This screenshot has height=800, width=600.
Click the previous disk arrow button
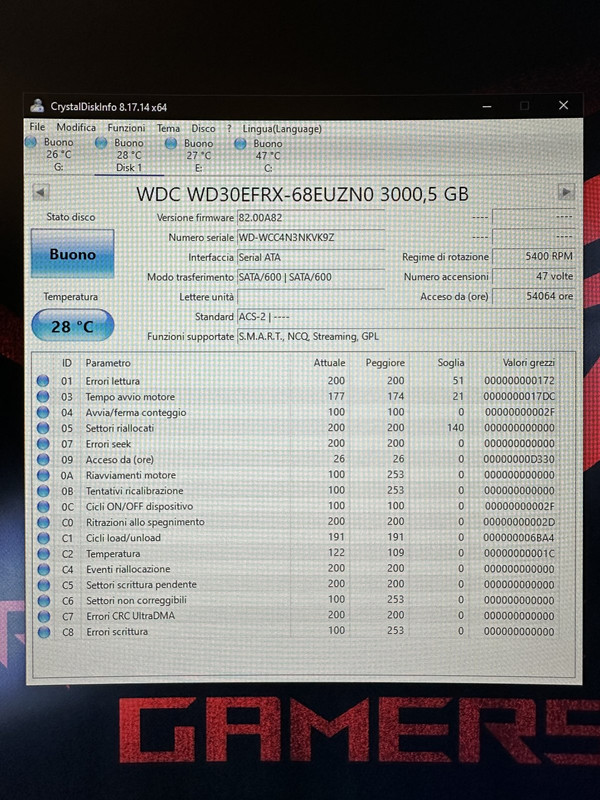tap(41, 192)
